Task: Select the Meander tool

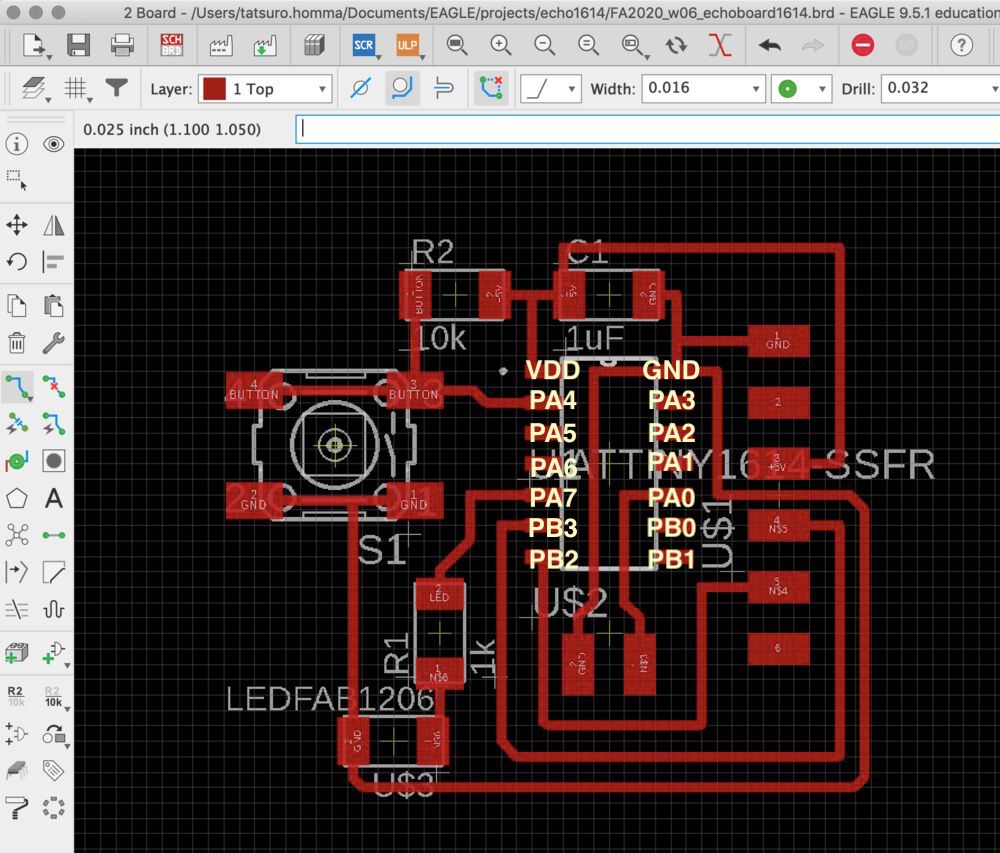Action: tap(54, 609)
